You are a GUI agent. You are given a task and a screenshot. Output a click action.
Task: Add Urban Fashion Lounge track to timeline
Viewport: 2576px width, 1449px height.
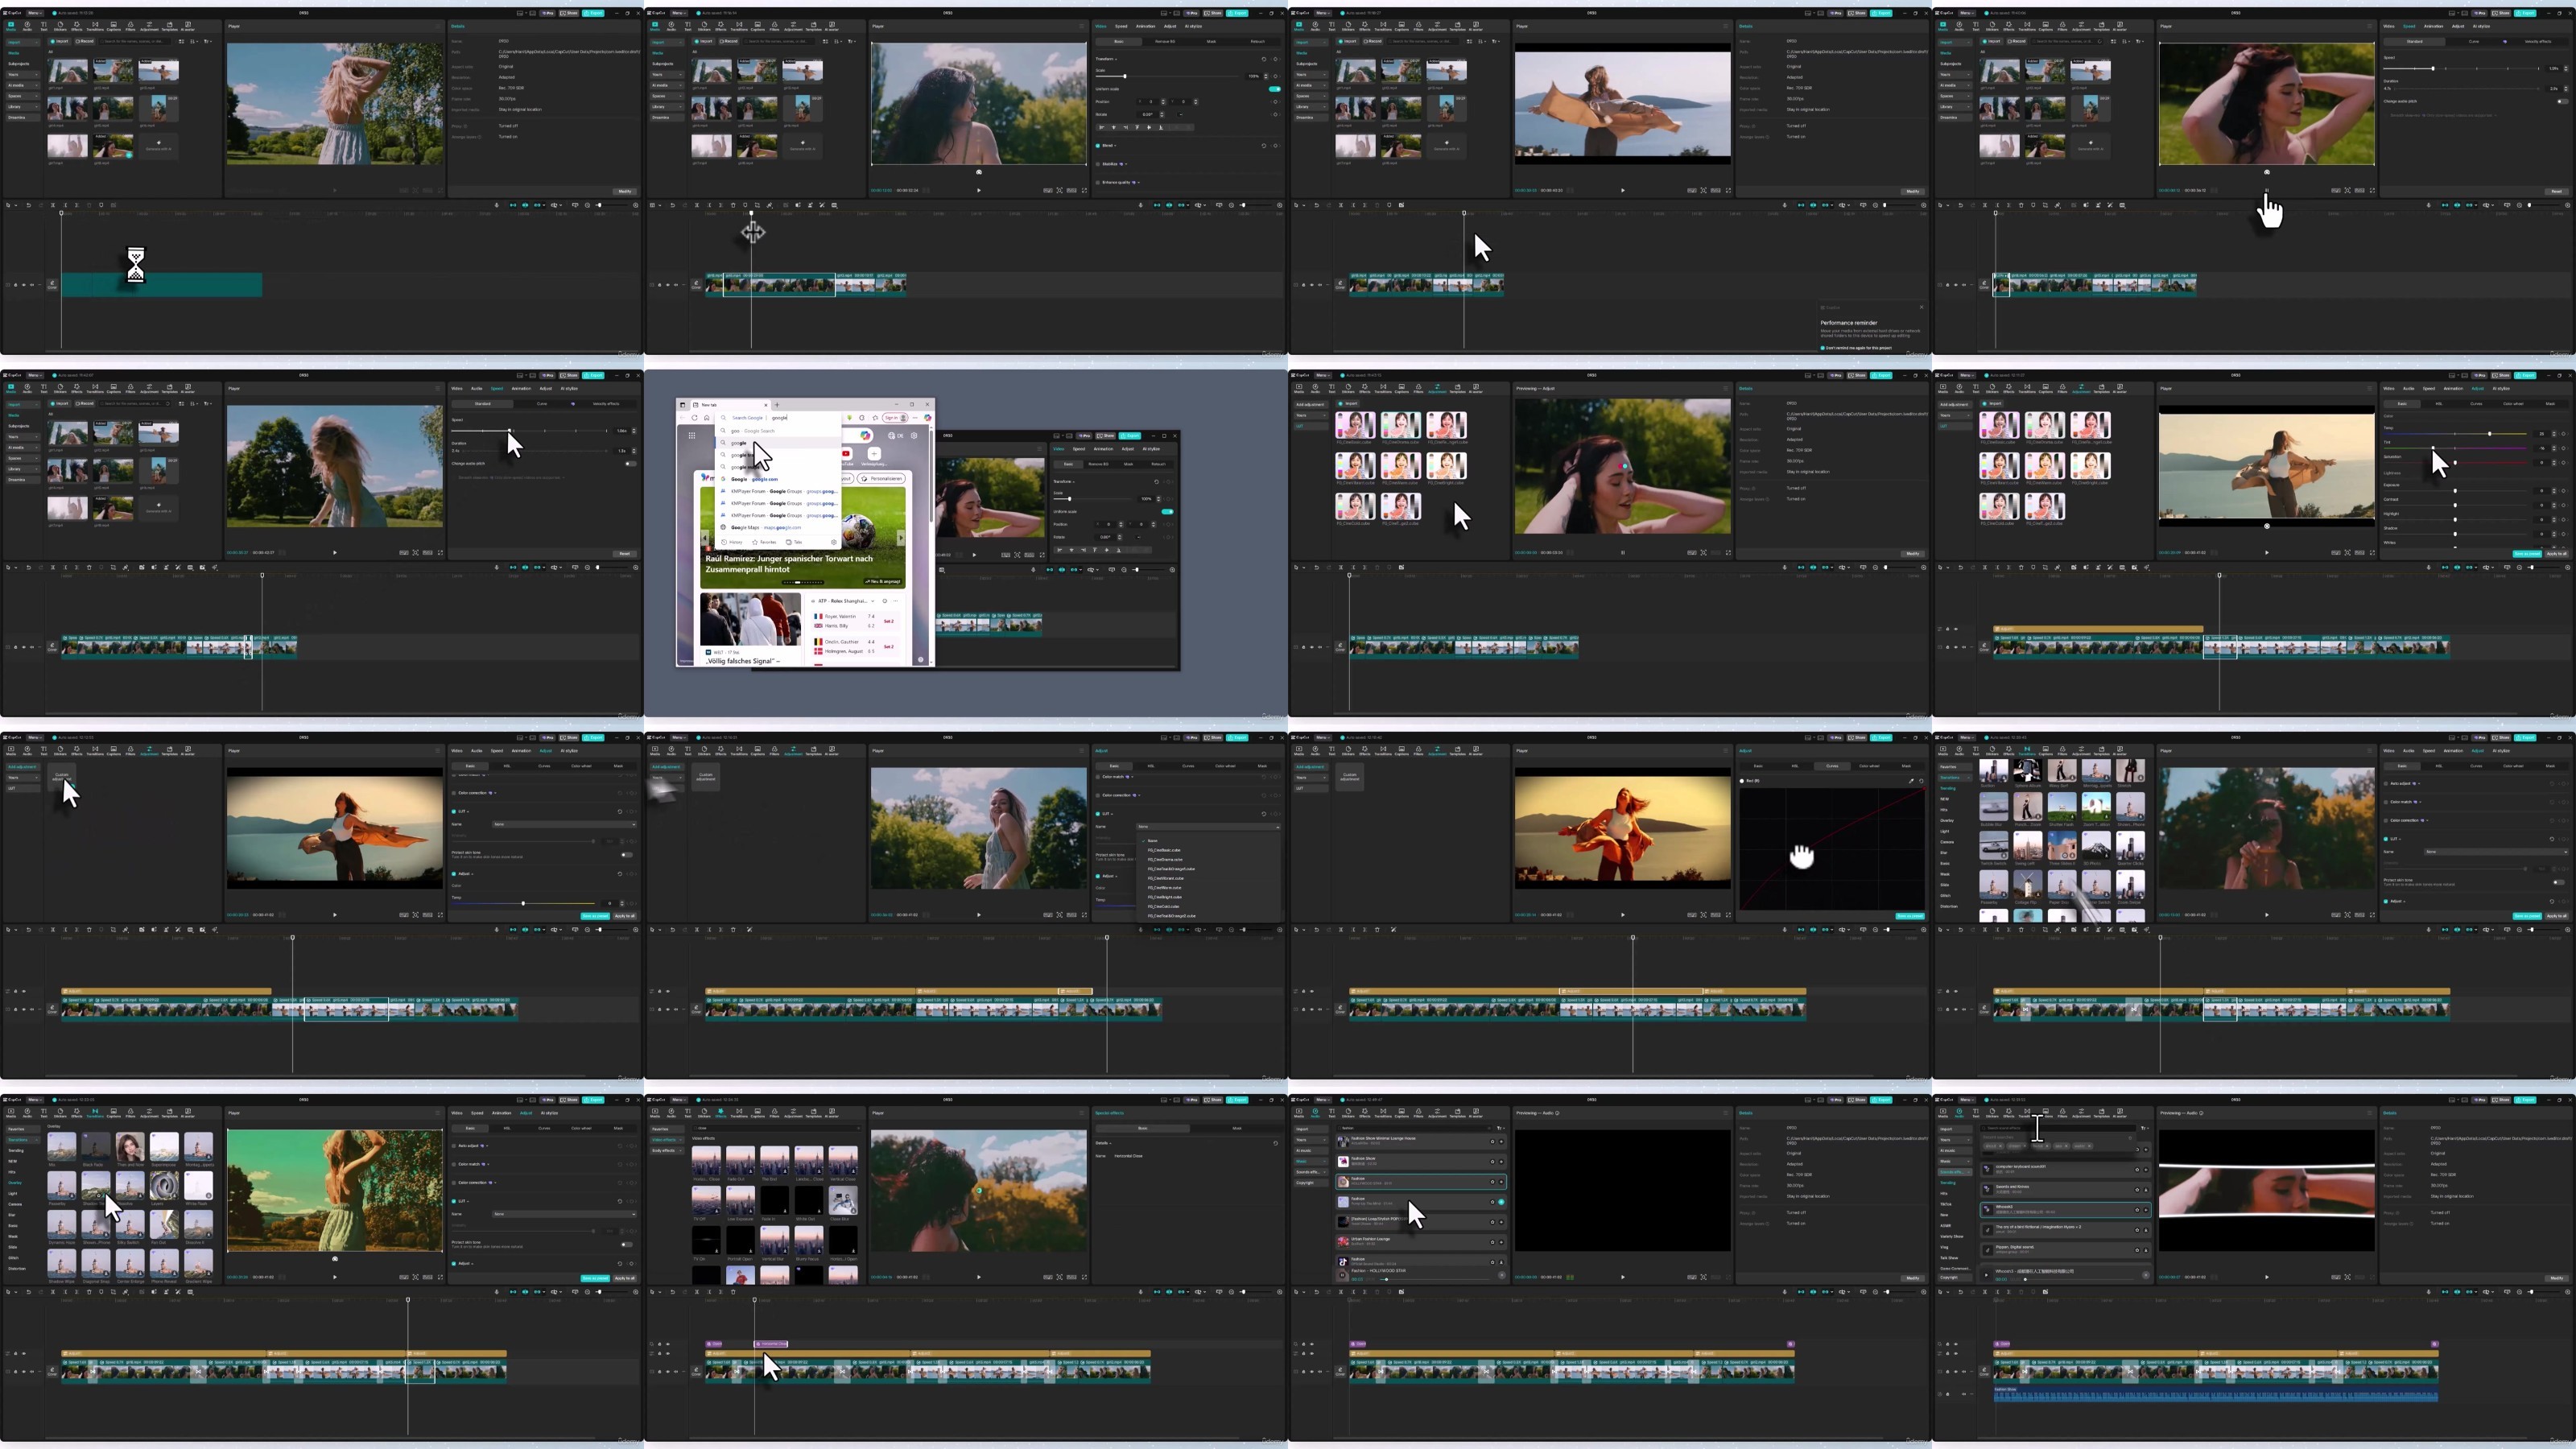point(1501,1243)
